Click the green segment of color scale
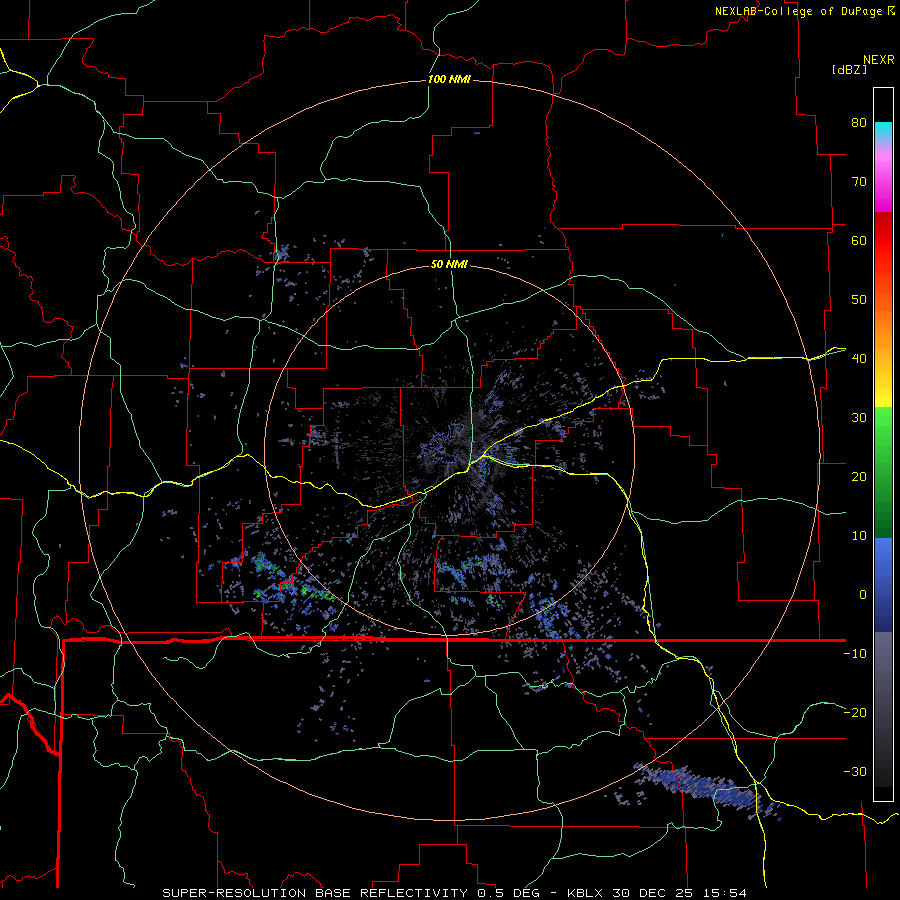 [x=883, y=471]
